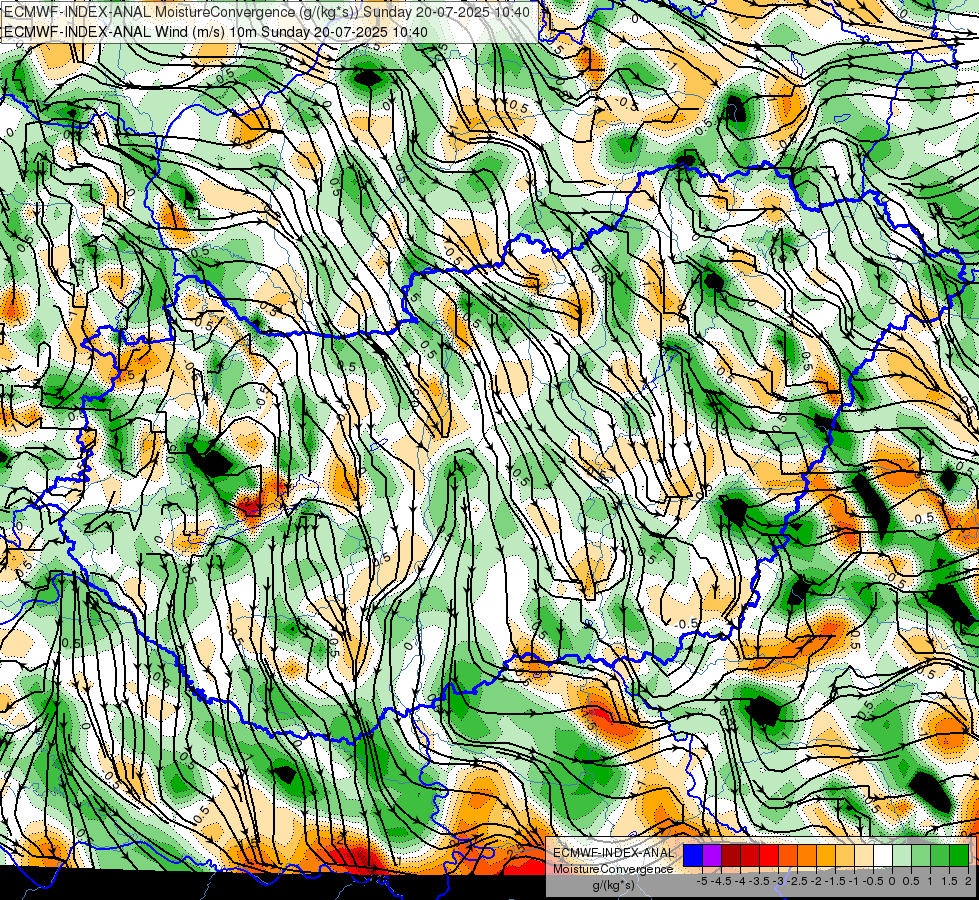Viewport: 979px width, 900px height.
Task: Click the '-3' legend tick label
Action: click(778, 881)
